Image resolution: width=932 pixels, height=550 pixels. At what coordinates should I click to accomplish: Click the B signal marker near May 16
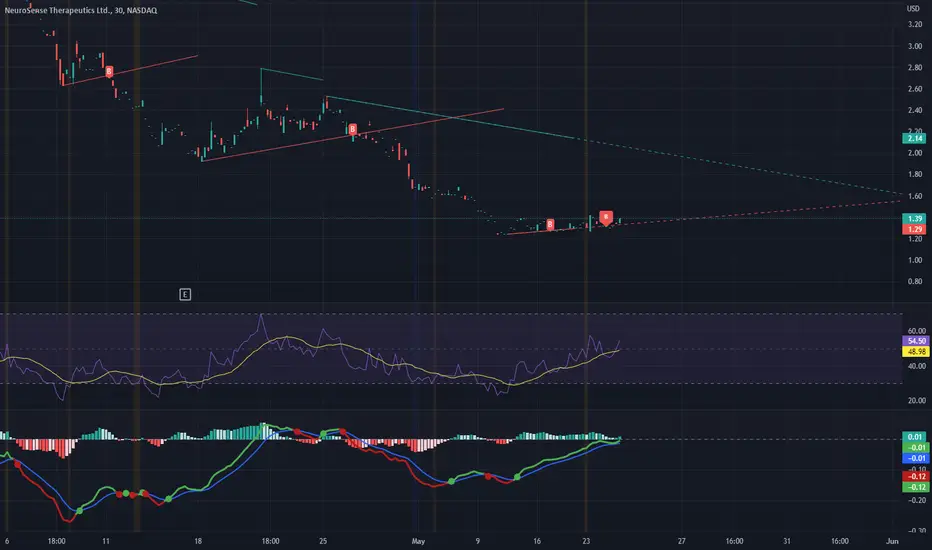(550, 224)
